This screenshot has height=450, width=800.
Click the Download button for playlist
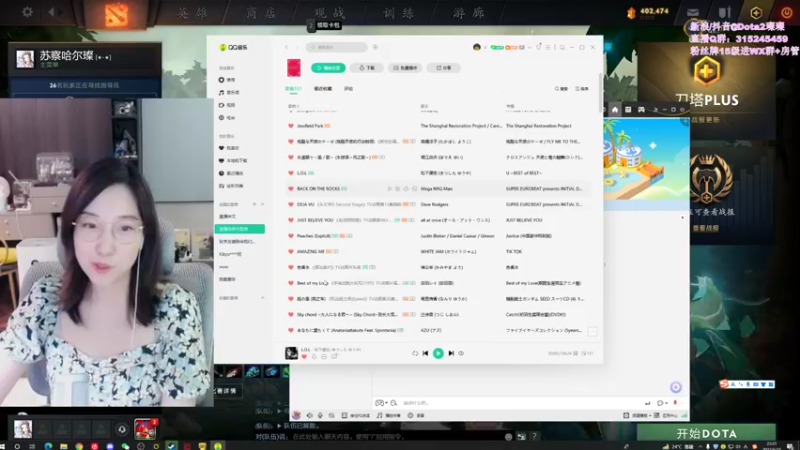[367, 68]
